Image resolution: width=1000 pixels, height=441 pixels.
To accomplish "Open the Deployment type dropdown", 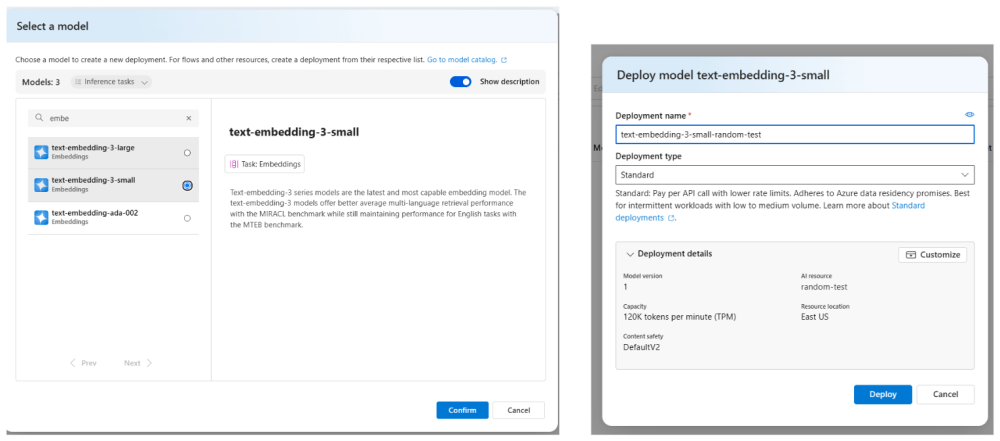I will click(x=795, y=174).
